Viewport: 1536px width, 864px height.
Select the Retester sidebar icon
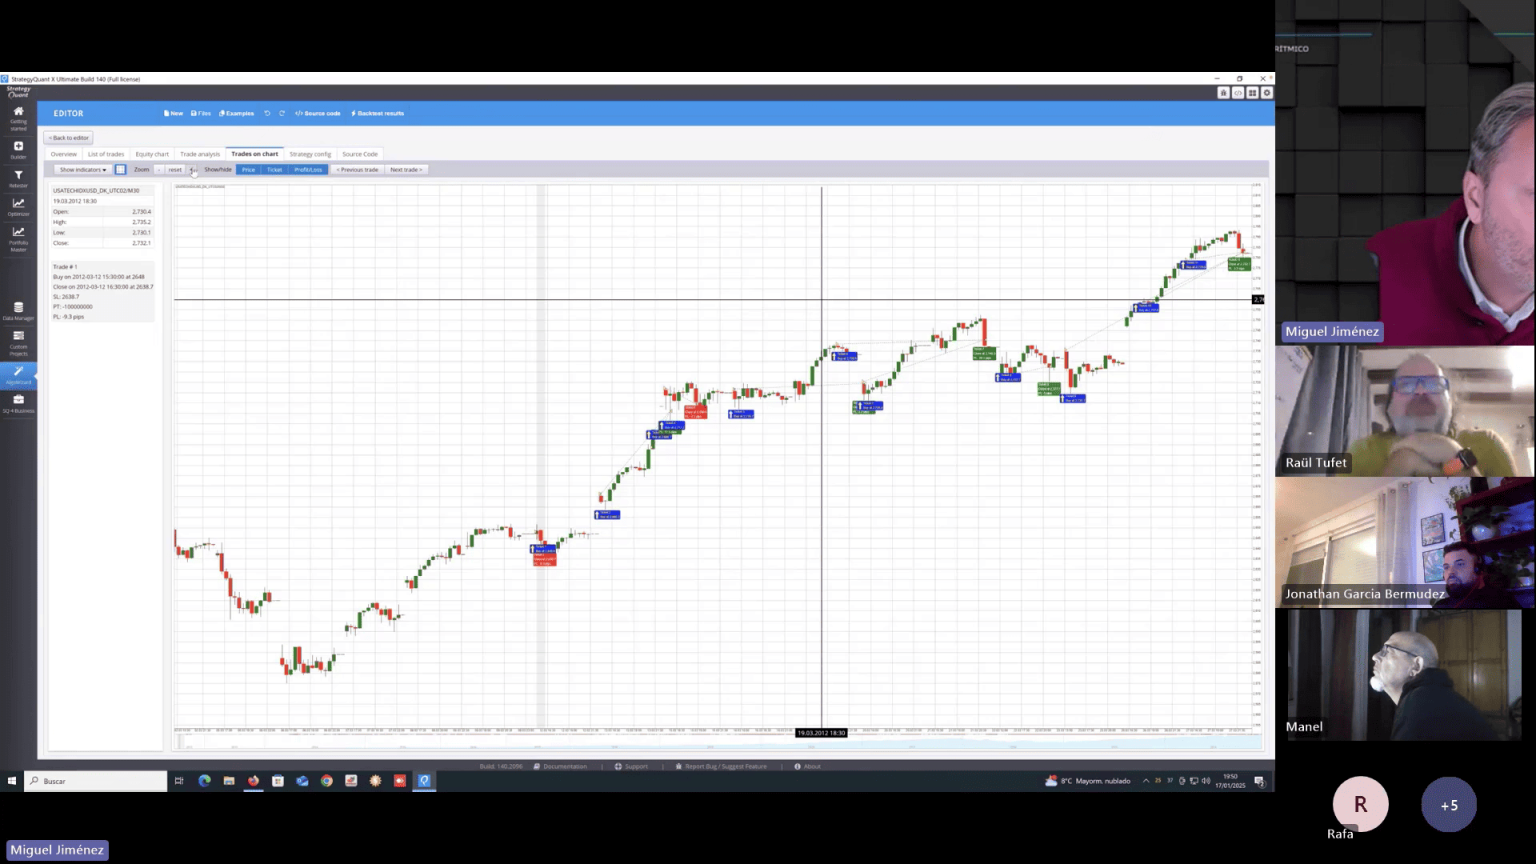[18, 178]
